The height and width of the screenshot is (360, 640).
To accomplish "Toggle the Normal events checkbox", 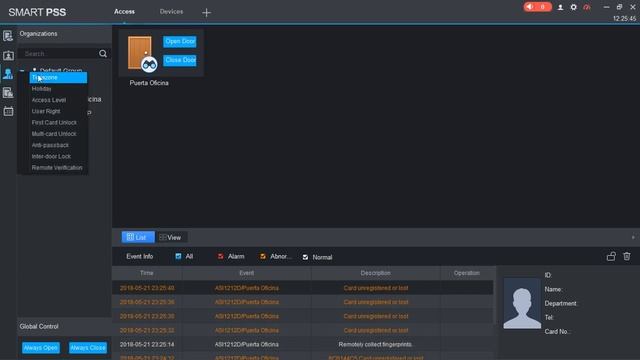I will tap(305, 257).
